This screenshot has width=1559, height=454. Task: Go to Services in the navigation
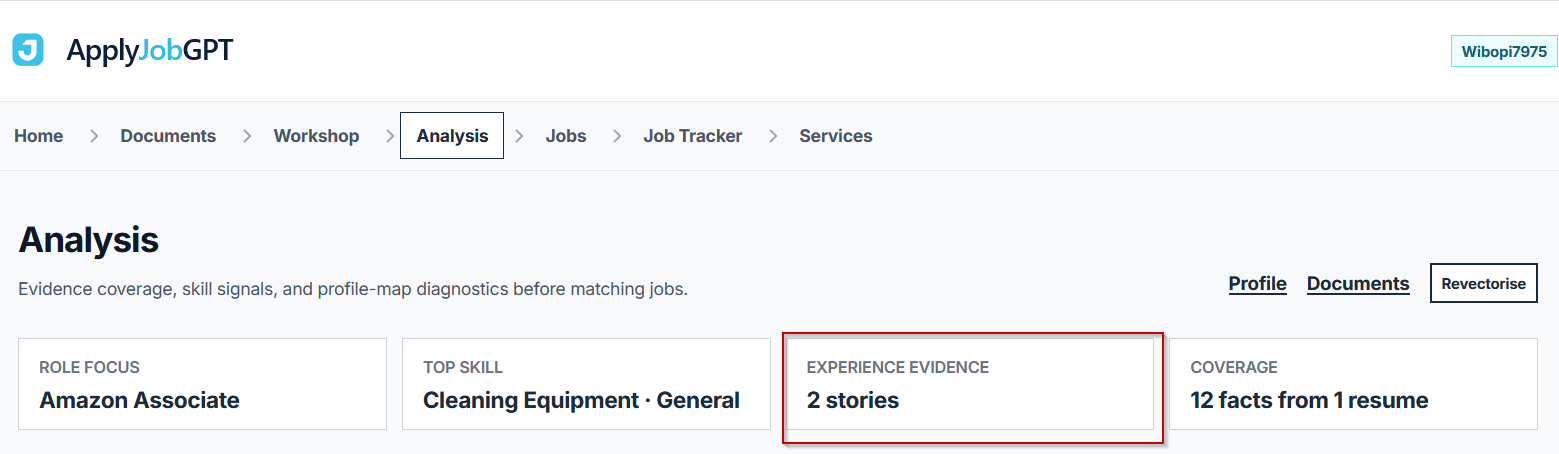tap(836, 136)
